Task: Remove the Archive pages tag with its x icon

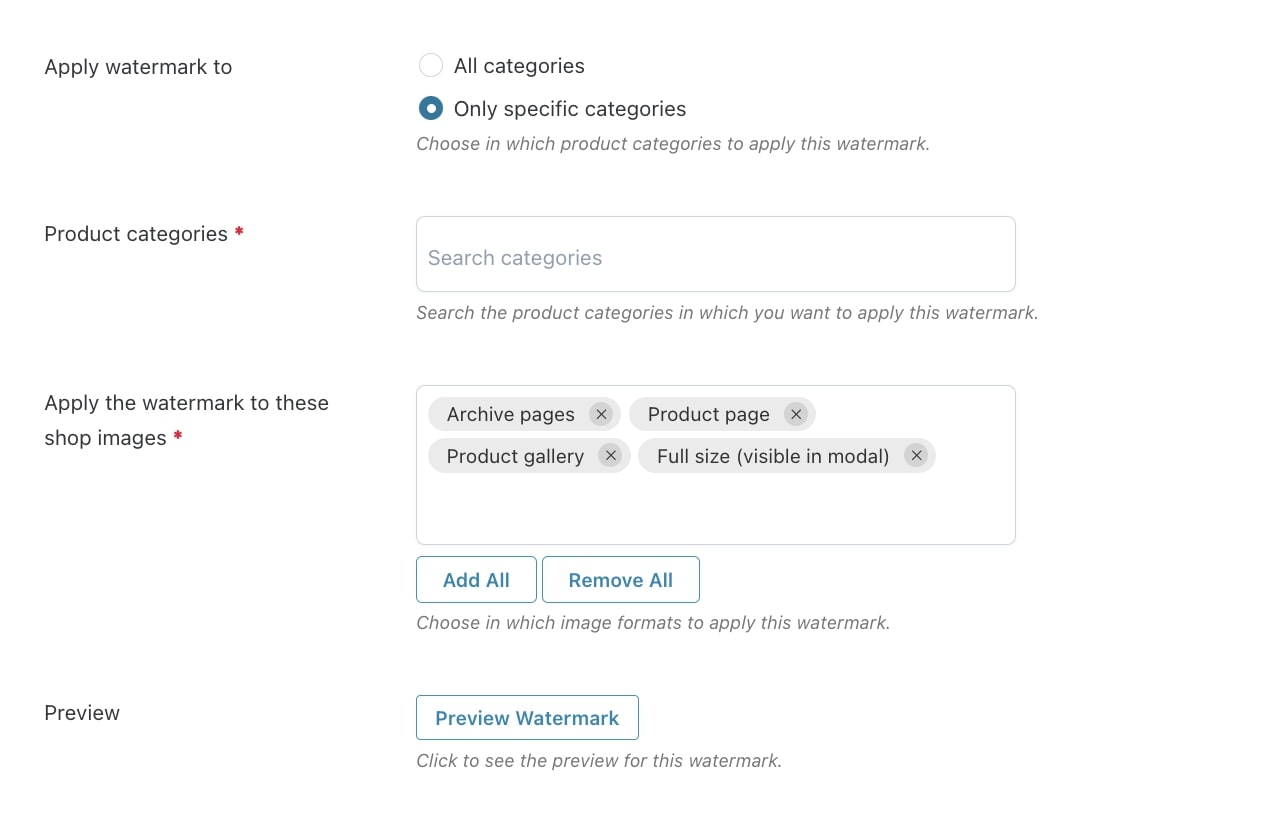Action: (x=601, y=414)
